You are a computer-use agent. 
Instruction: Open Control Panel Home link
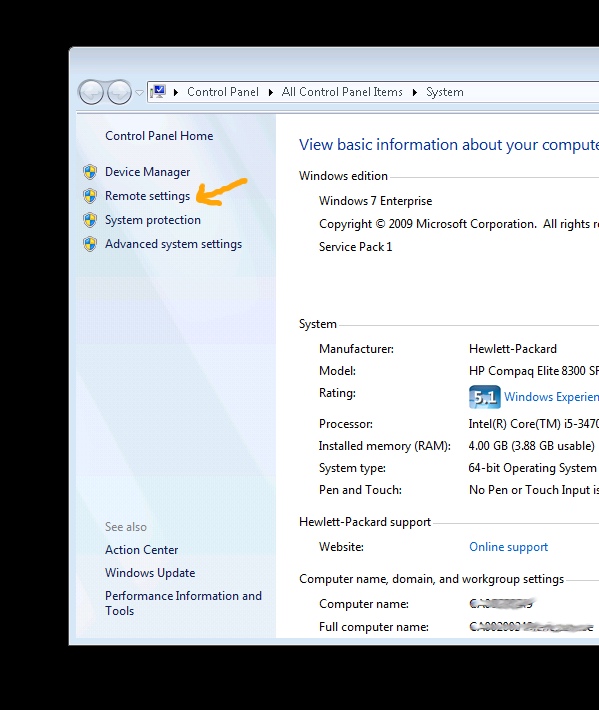(x=159, y=136)
